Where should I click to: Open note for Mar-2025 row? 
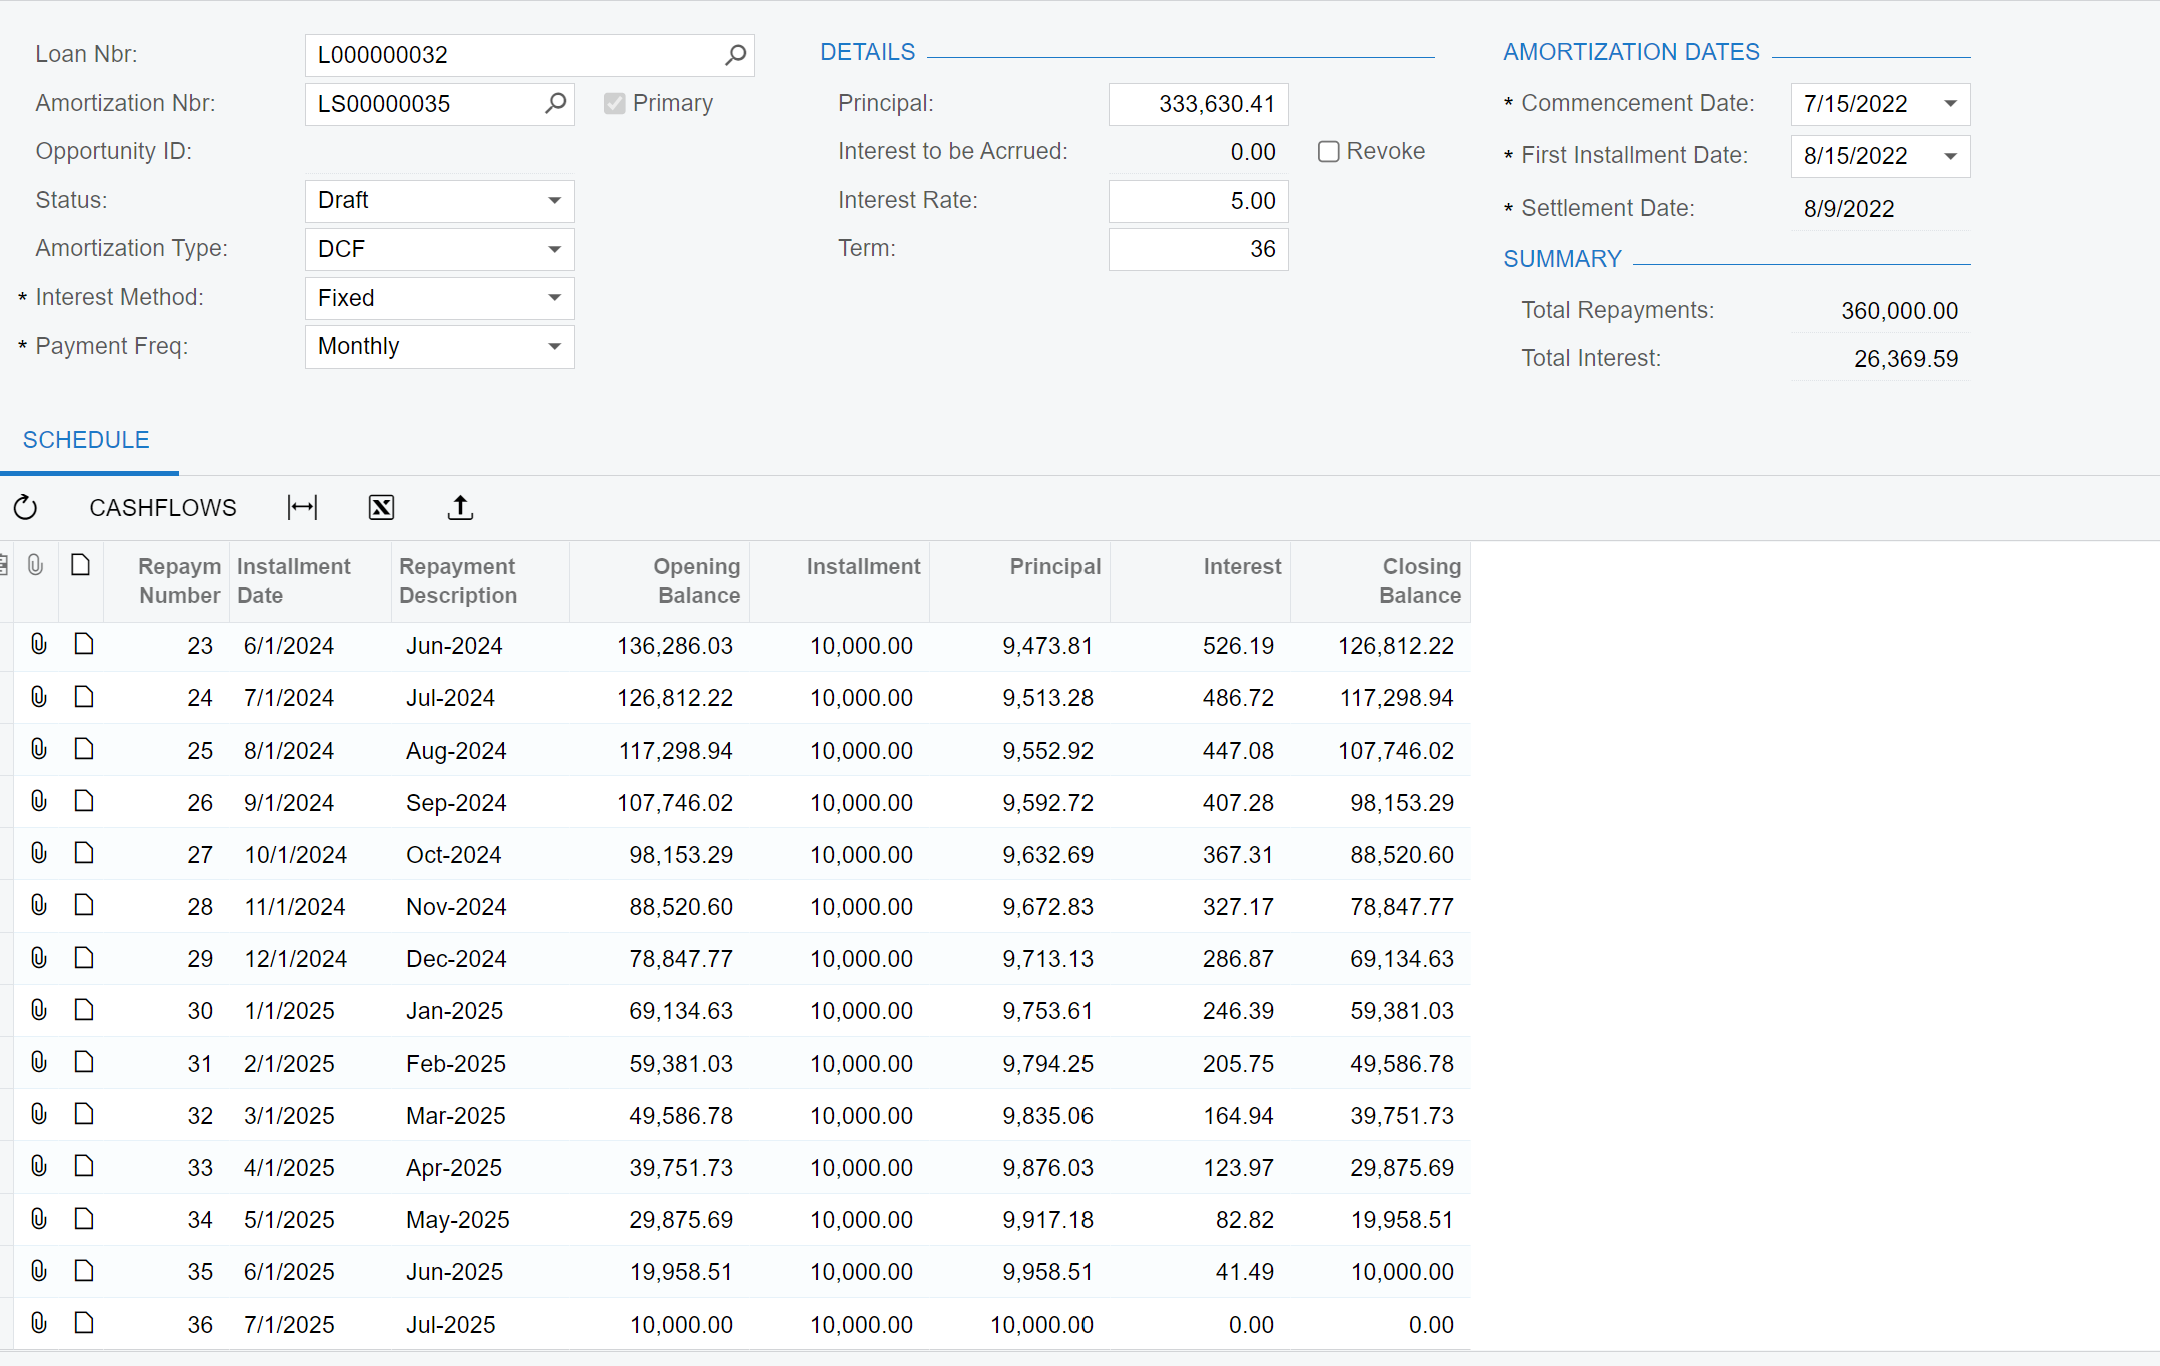pyautogui.click(x=84, y=1114)
